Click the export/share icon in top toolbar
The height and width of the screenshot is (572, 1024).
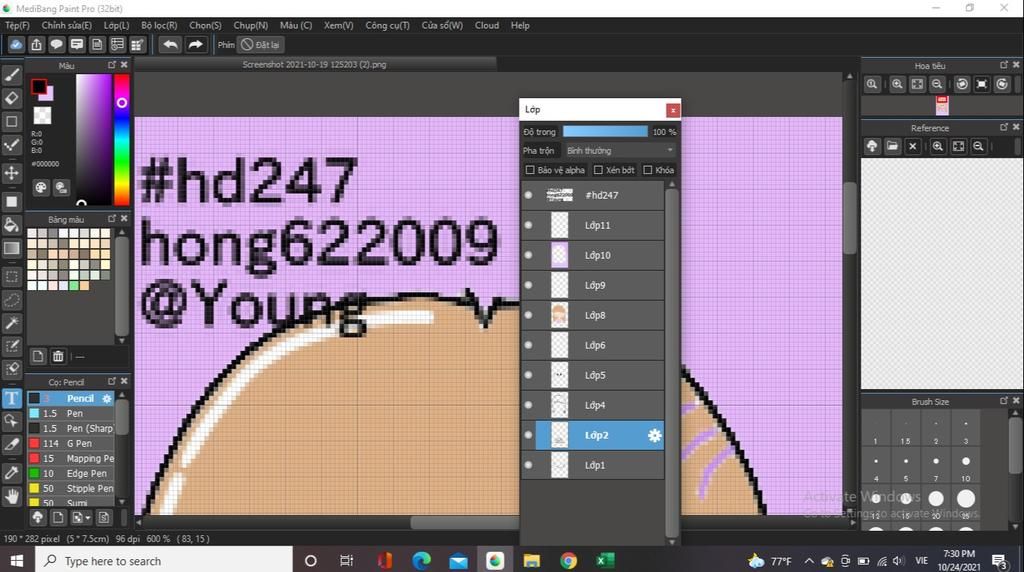coord(36,44)
